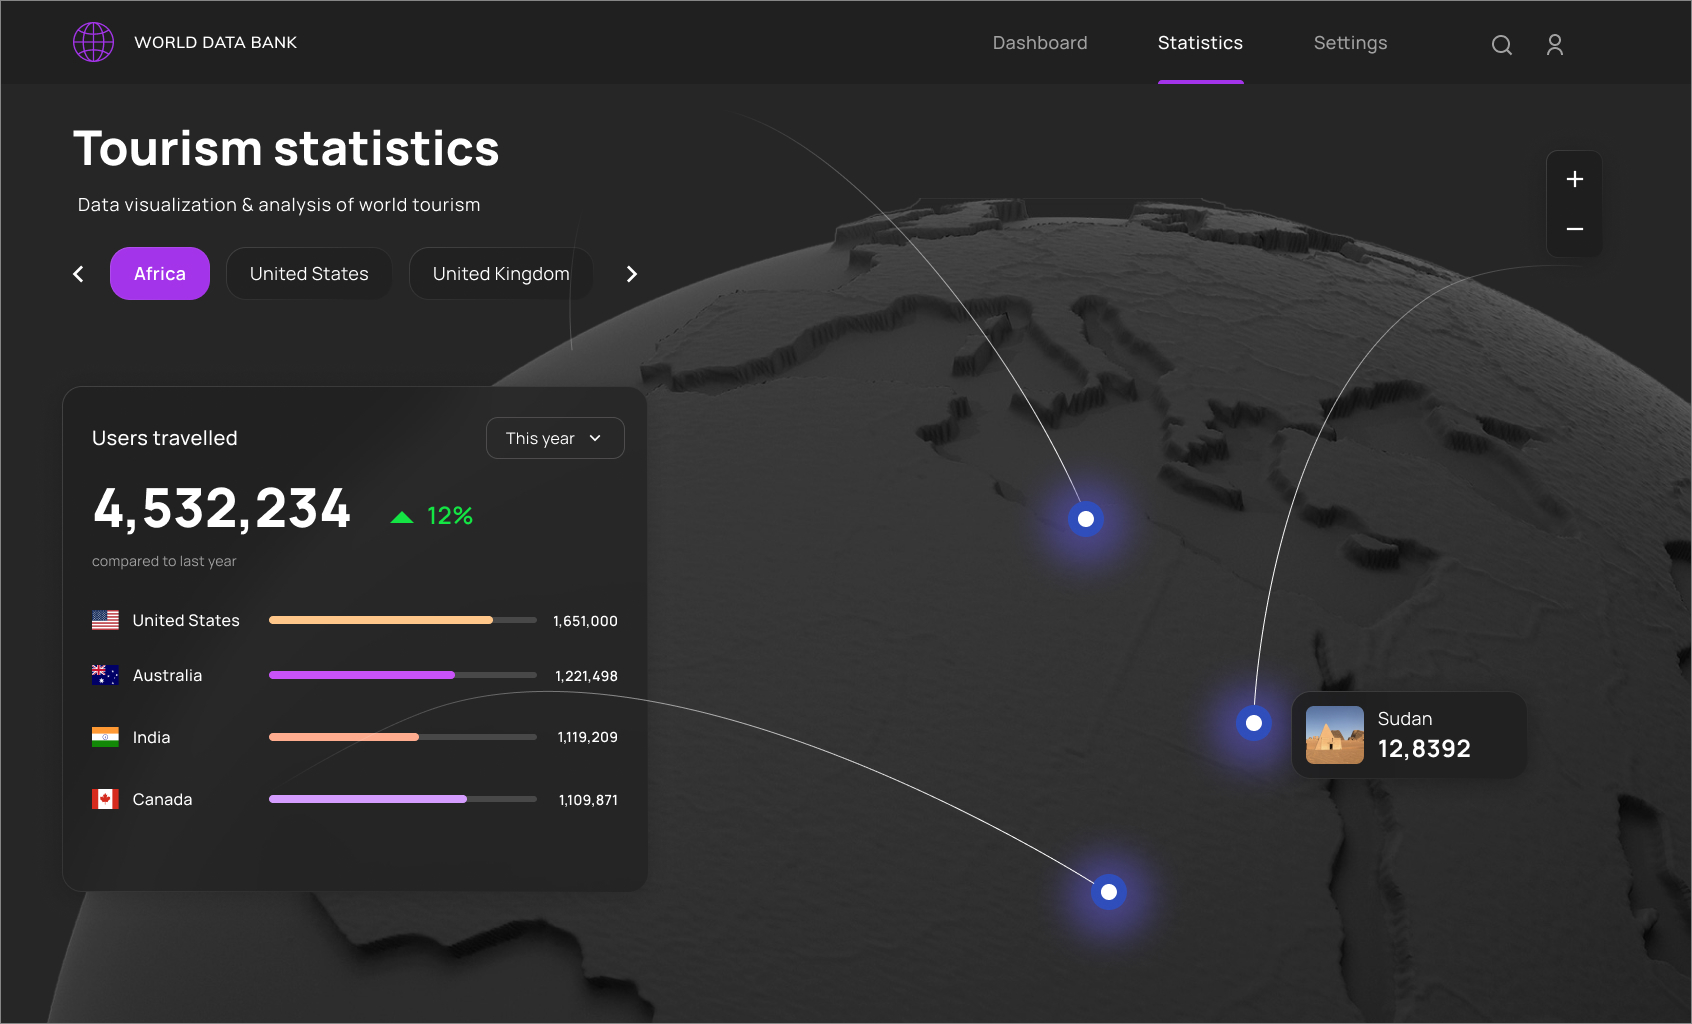Click the Canada row label
1692x1024 pixels.
(x=162, y=799)
